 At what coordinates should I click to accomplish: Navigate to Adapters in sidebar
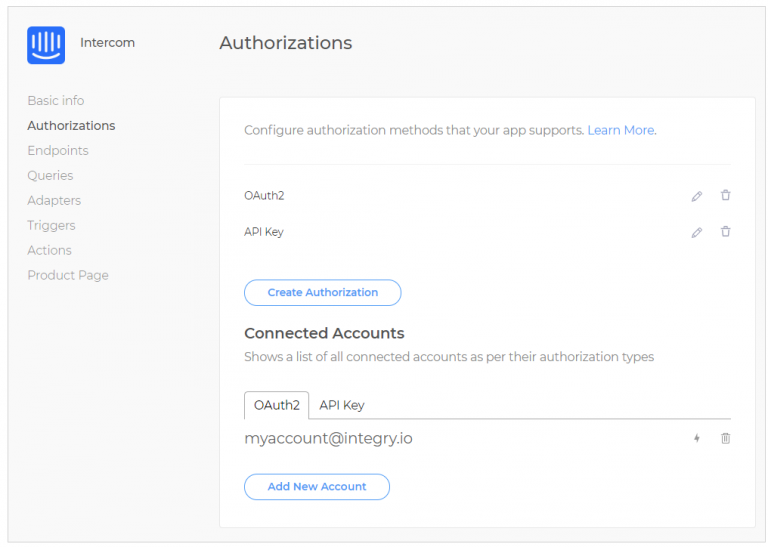pos(54,200)
